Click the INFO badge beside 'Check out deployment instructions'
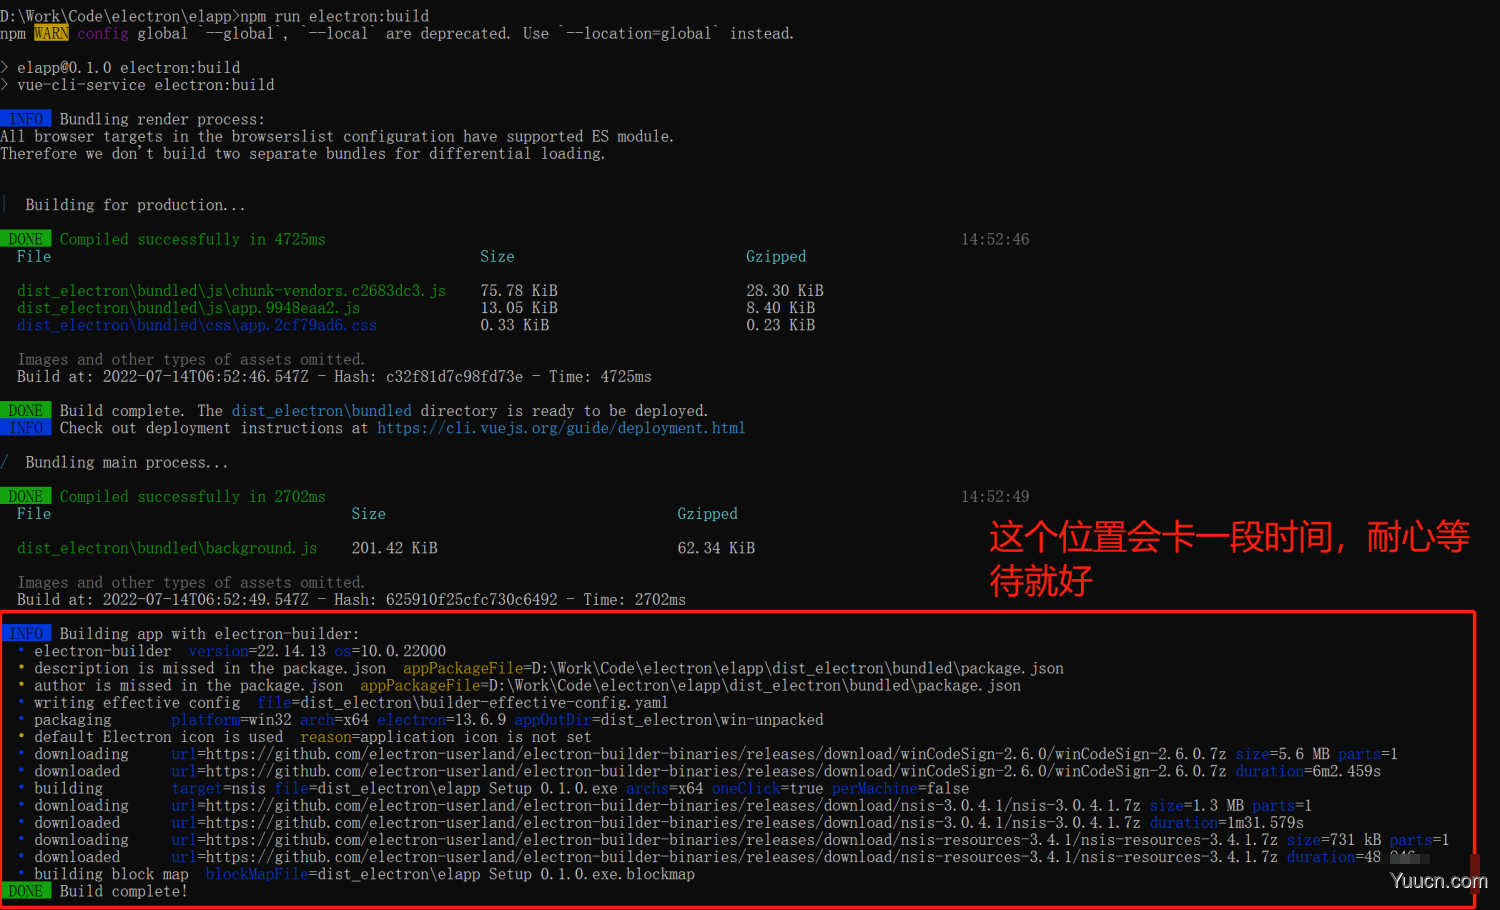Screen dimensions: 1500x910 pos(26,428)
